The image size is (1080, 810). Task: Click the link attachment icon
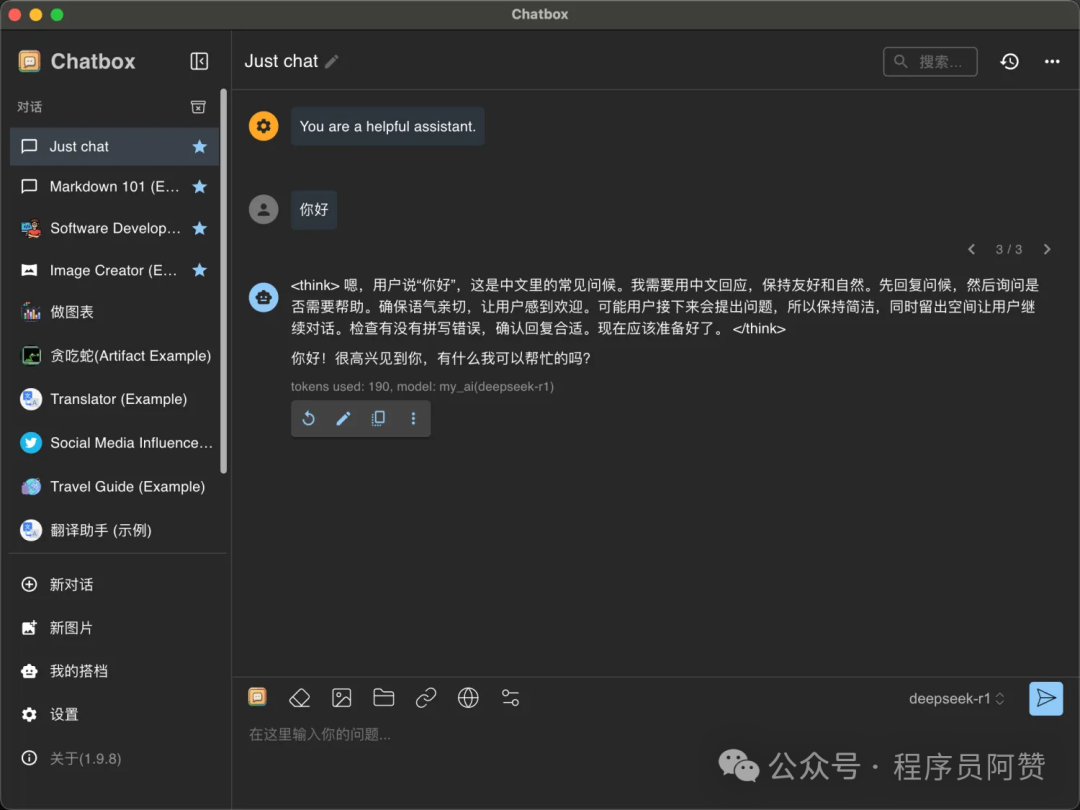[x=426, y=698]
